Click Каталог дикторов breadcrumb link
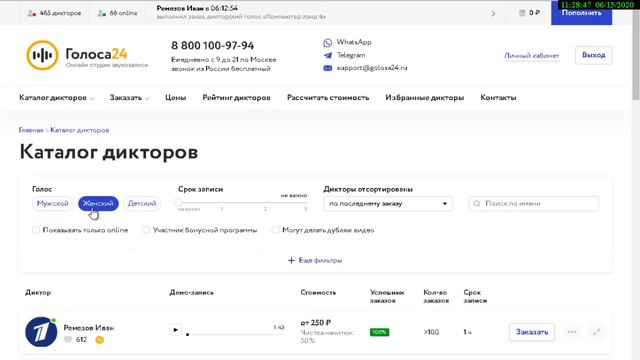The width and height of the screenshot is (640, 360). pos(80,130)
